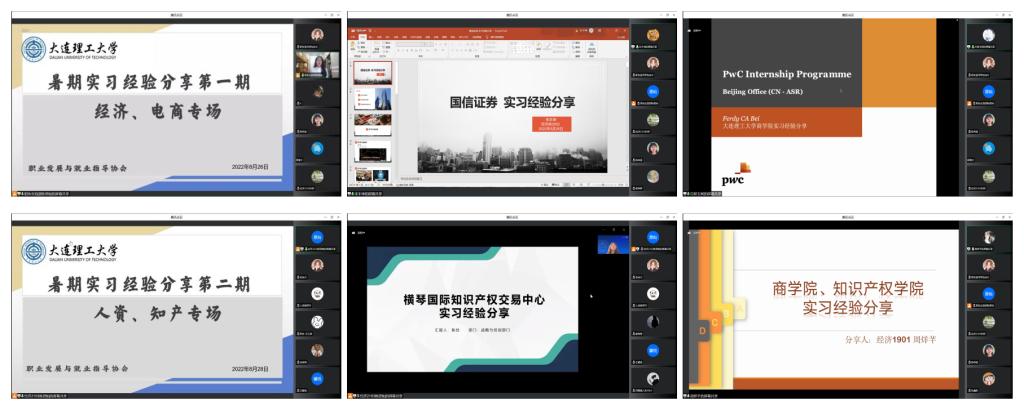Click the first participant avatar in the top-left meeting

[317, 35]
